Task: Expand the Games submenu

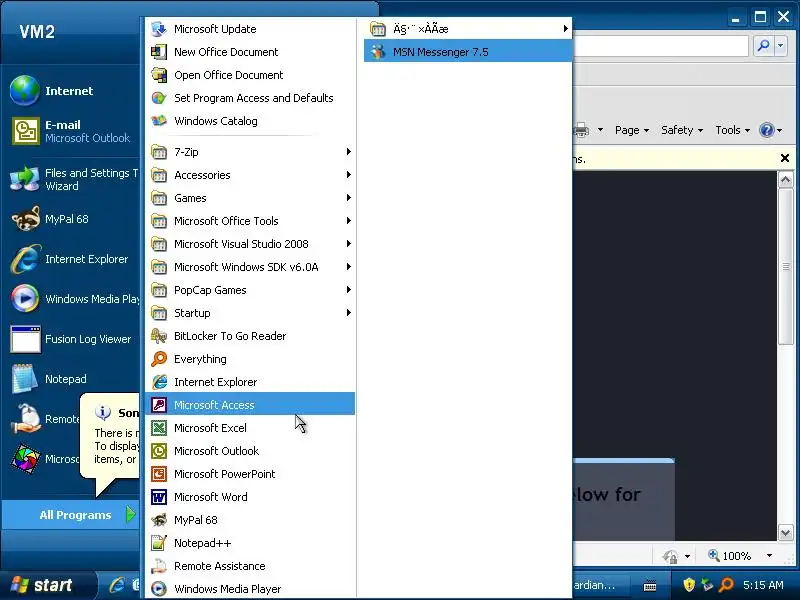Action: point(250,198)
